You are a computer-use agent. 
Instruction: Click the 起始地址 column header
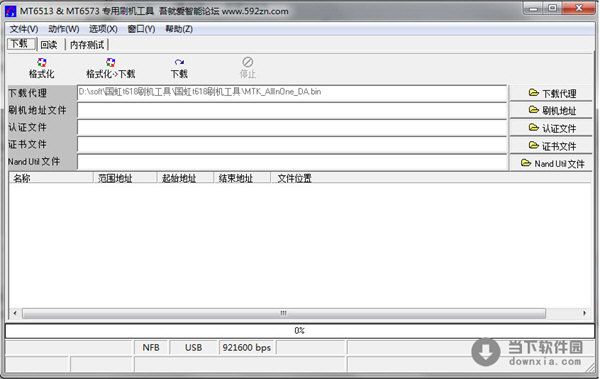pyautogui.click(x=185, y=178)
